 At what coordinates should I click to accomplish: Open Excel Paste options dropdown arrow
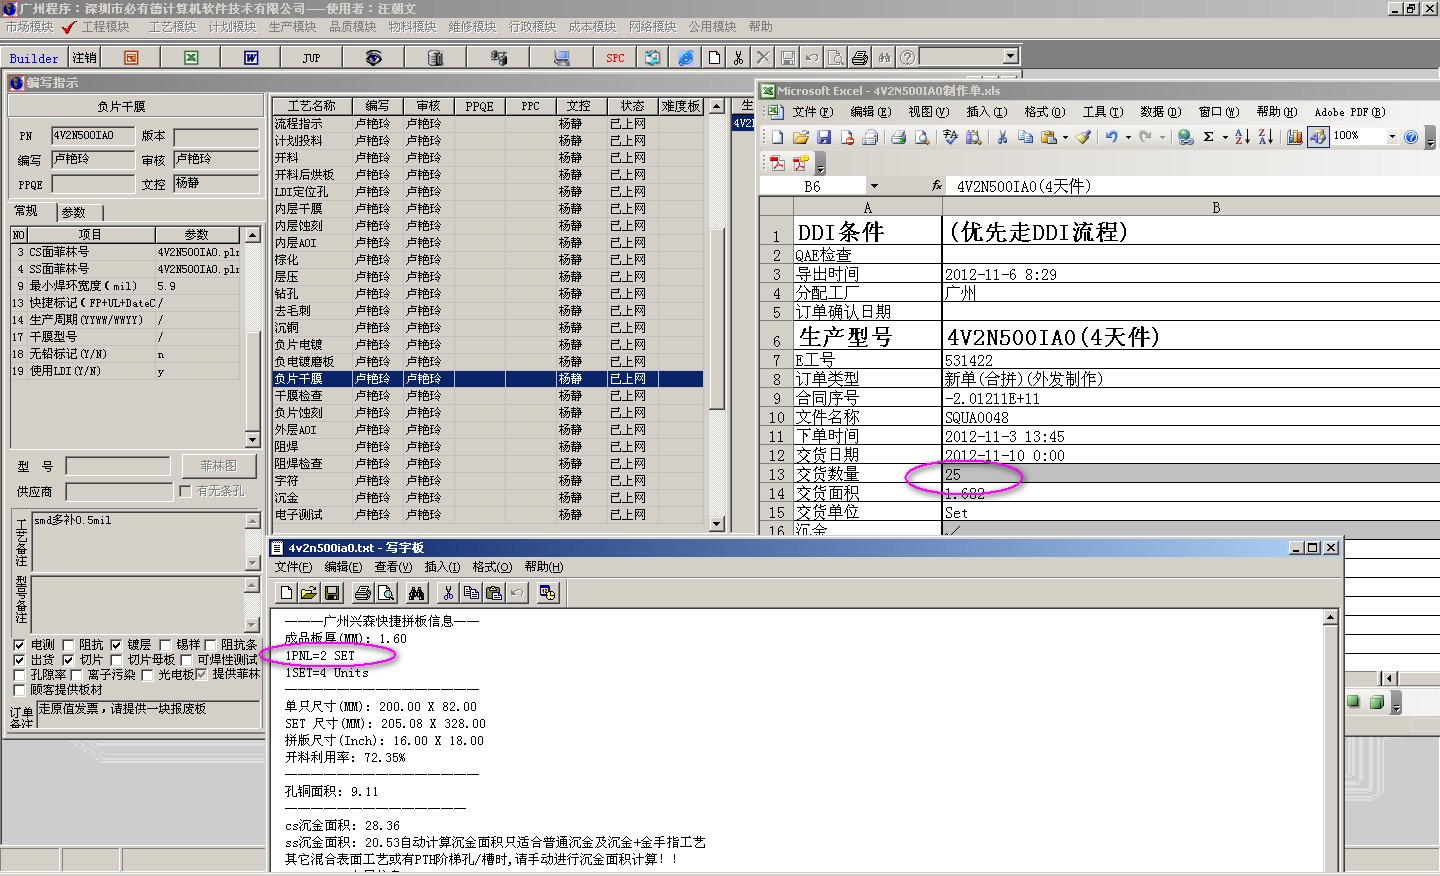click(1065, 138)
